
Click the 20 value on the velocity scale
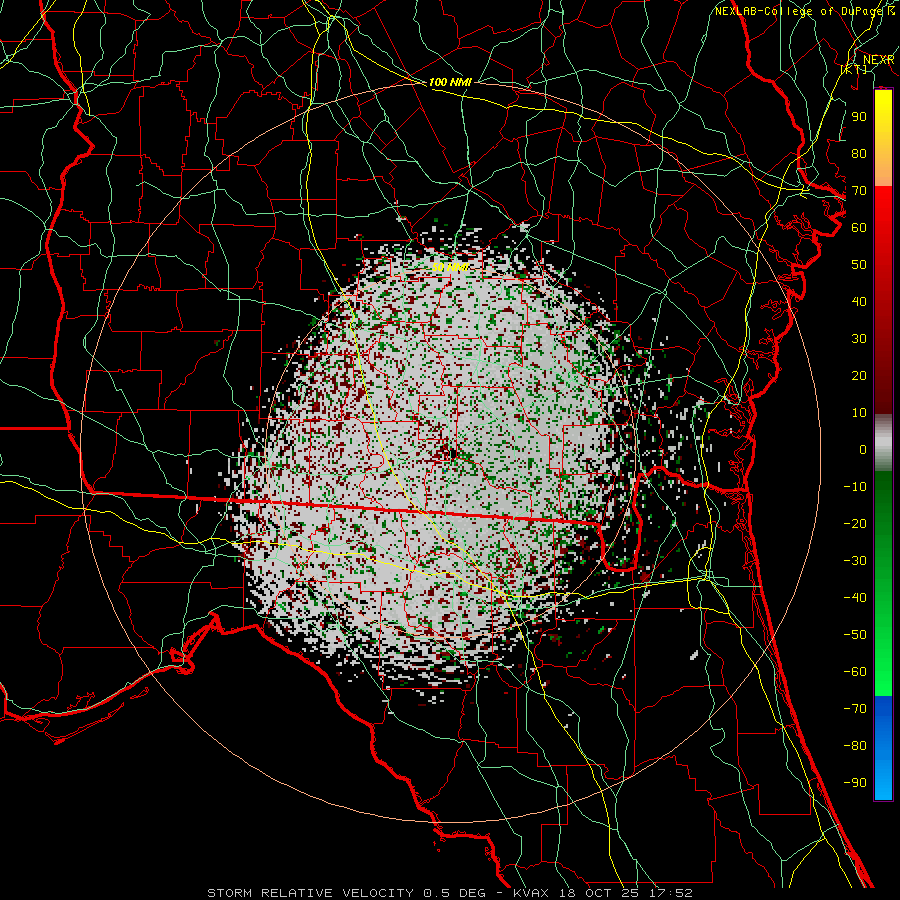click(x=859, y=375)
